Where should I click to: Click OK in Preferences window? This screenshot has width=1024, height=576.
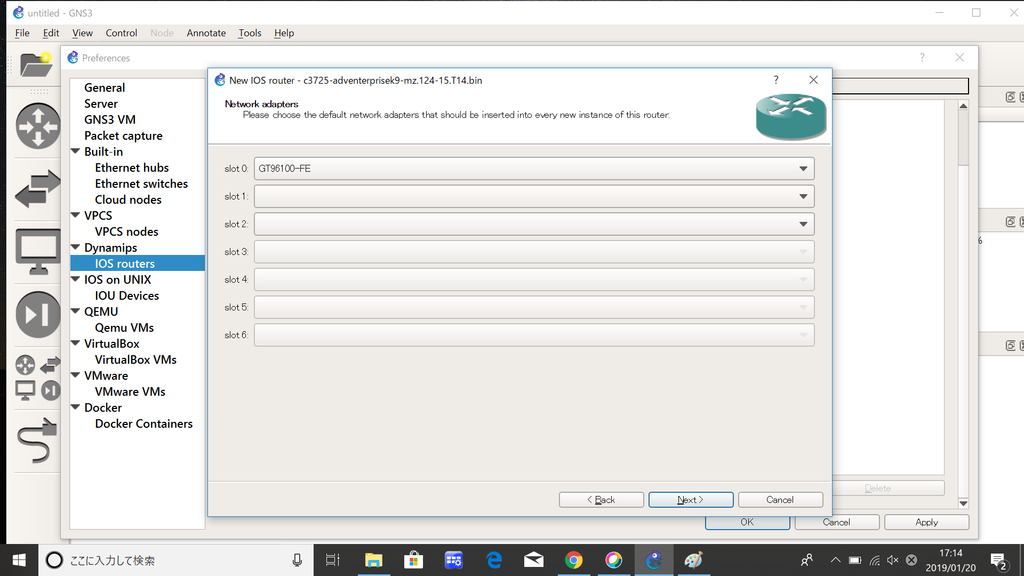click(747, 522)
